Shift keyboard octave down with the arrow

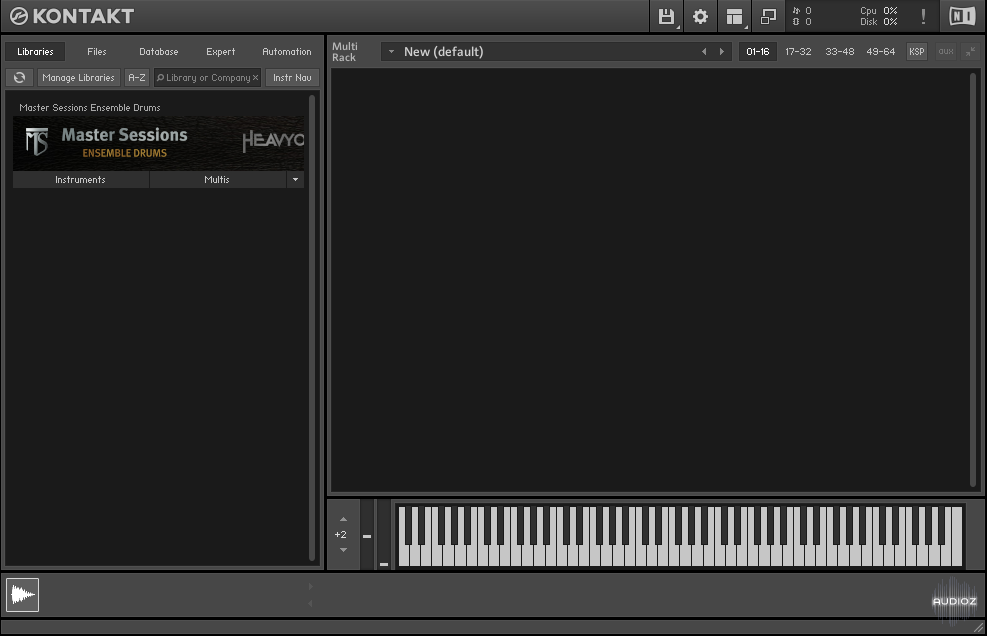[x=343, y=550]
